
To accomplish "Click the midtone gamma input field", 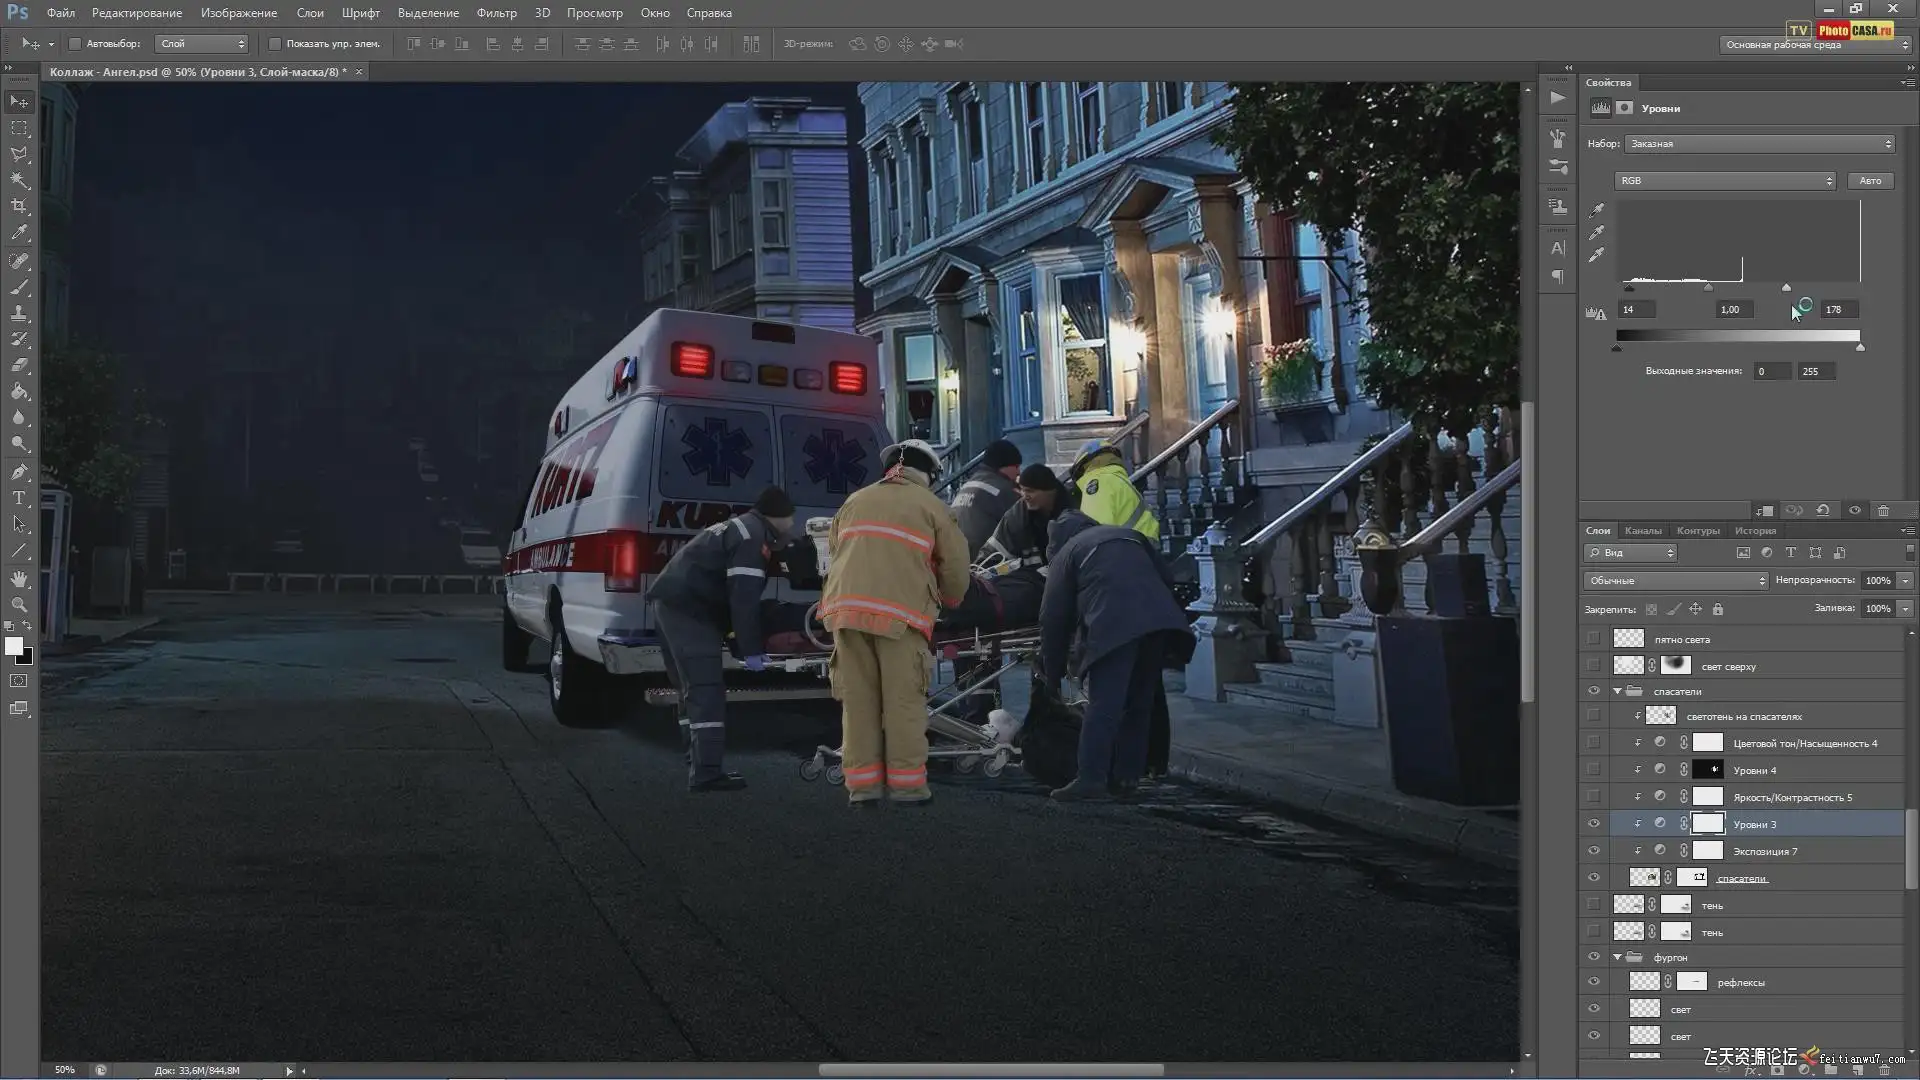I will click(x=1730, y=310).
